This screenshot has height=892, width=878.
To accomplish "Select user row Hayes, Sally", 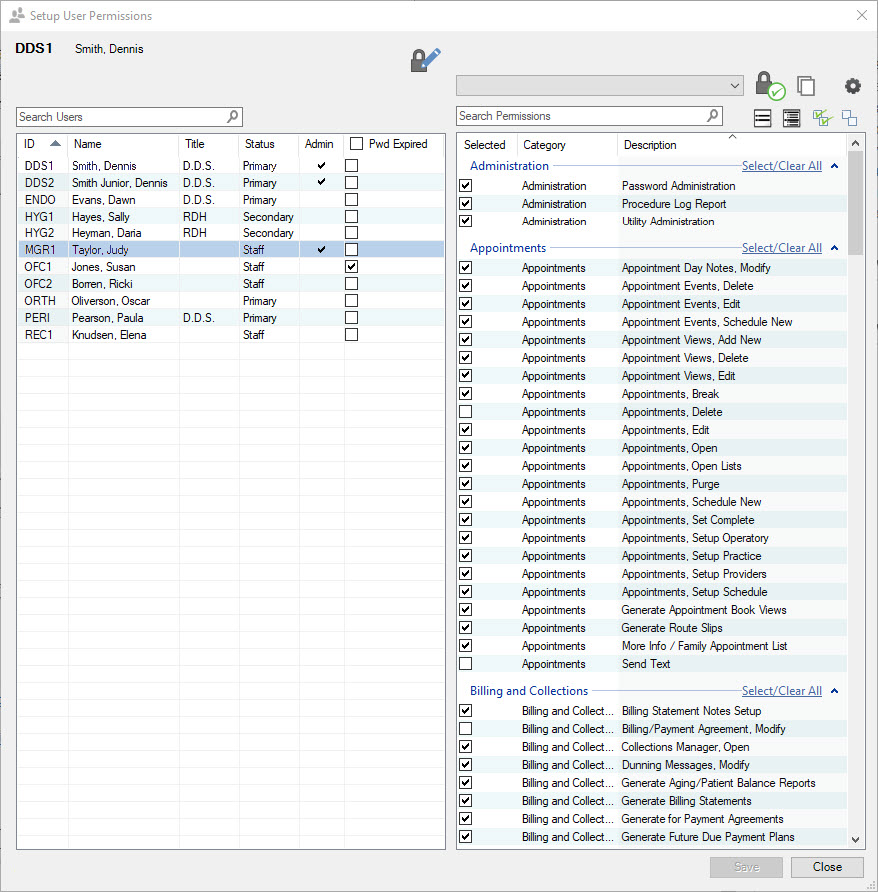I will [230, 217].
